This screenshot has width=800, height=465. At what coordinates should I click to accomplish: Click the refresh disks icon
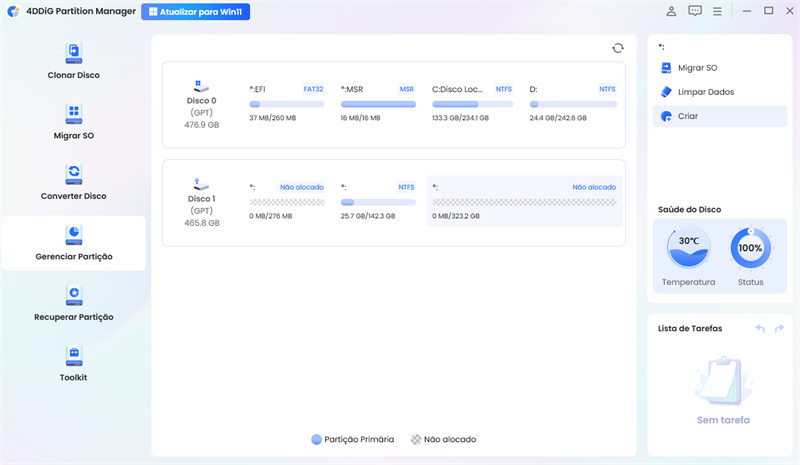tap(618, 48)
